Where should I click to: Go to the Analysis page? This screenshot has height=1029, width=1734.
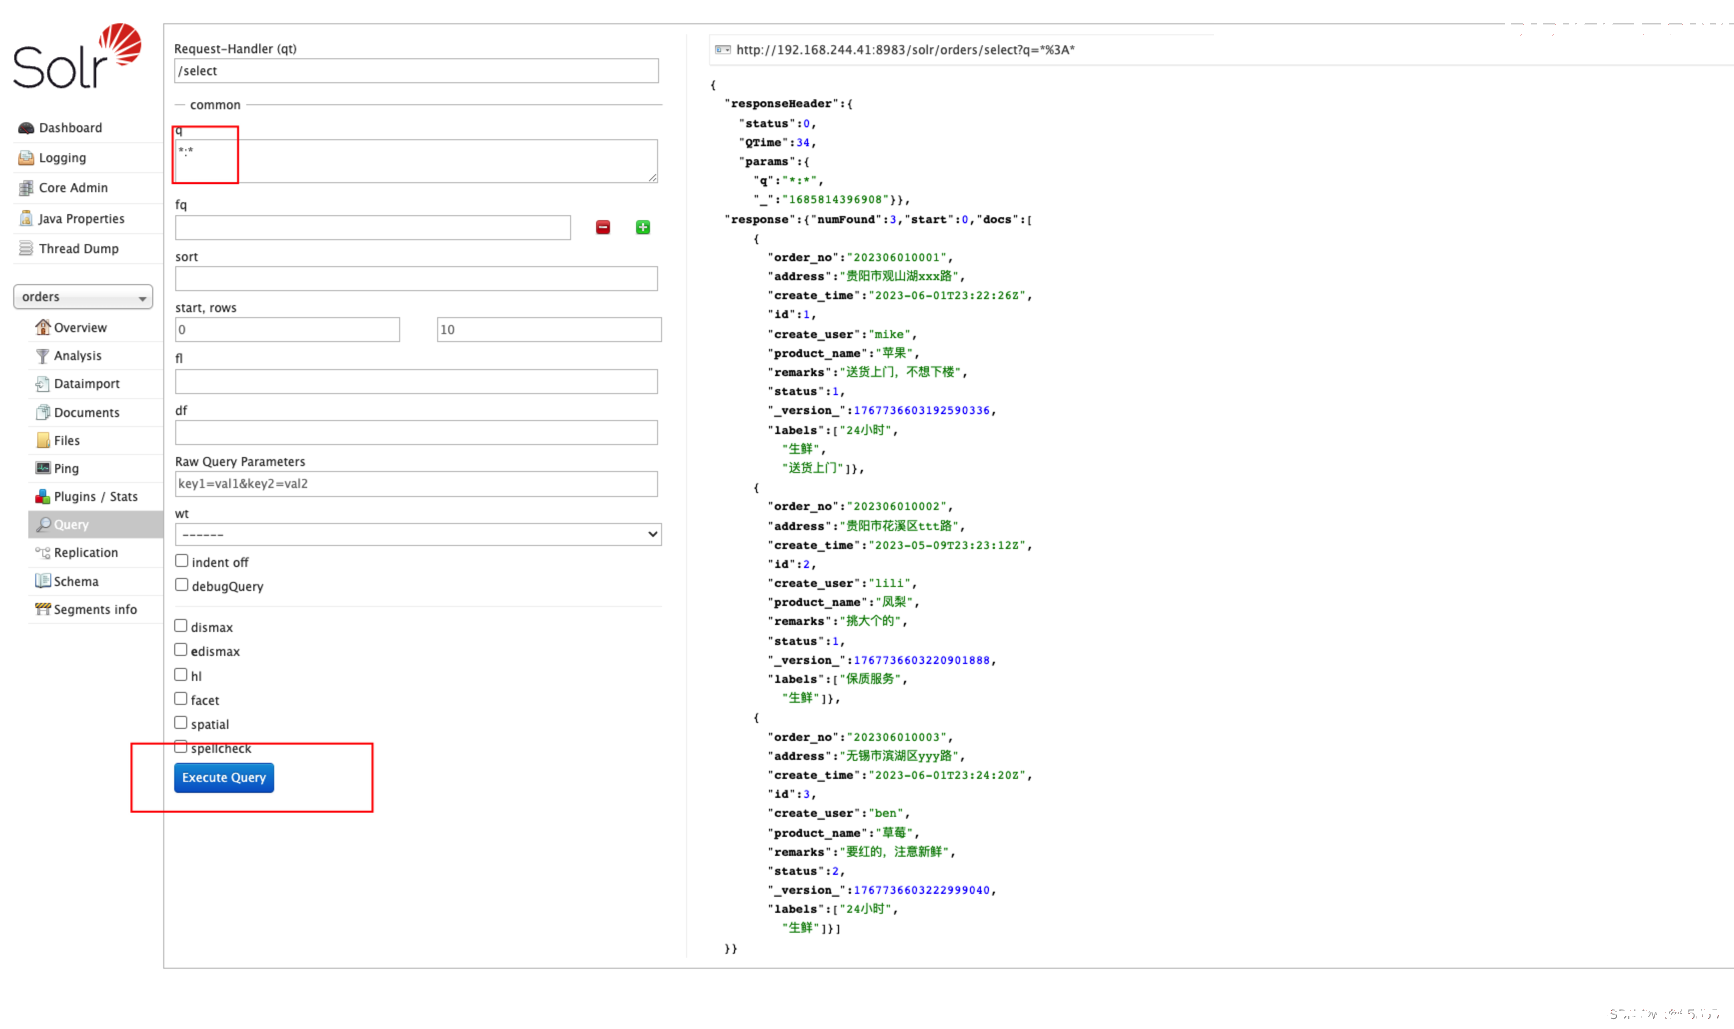[78, 356]
